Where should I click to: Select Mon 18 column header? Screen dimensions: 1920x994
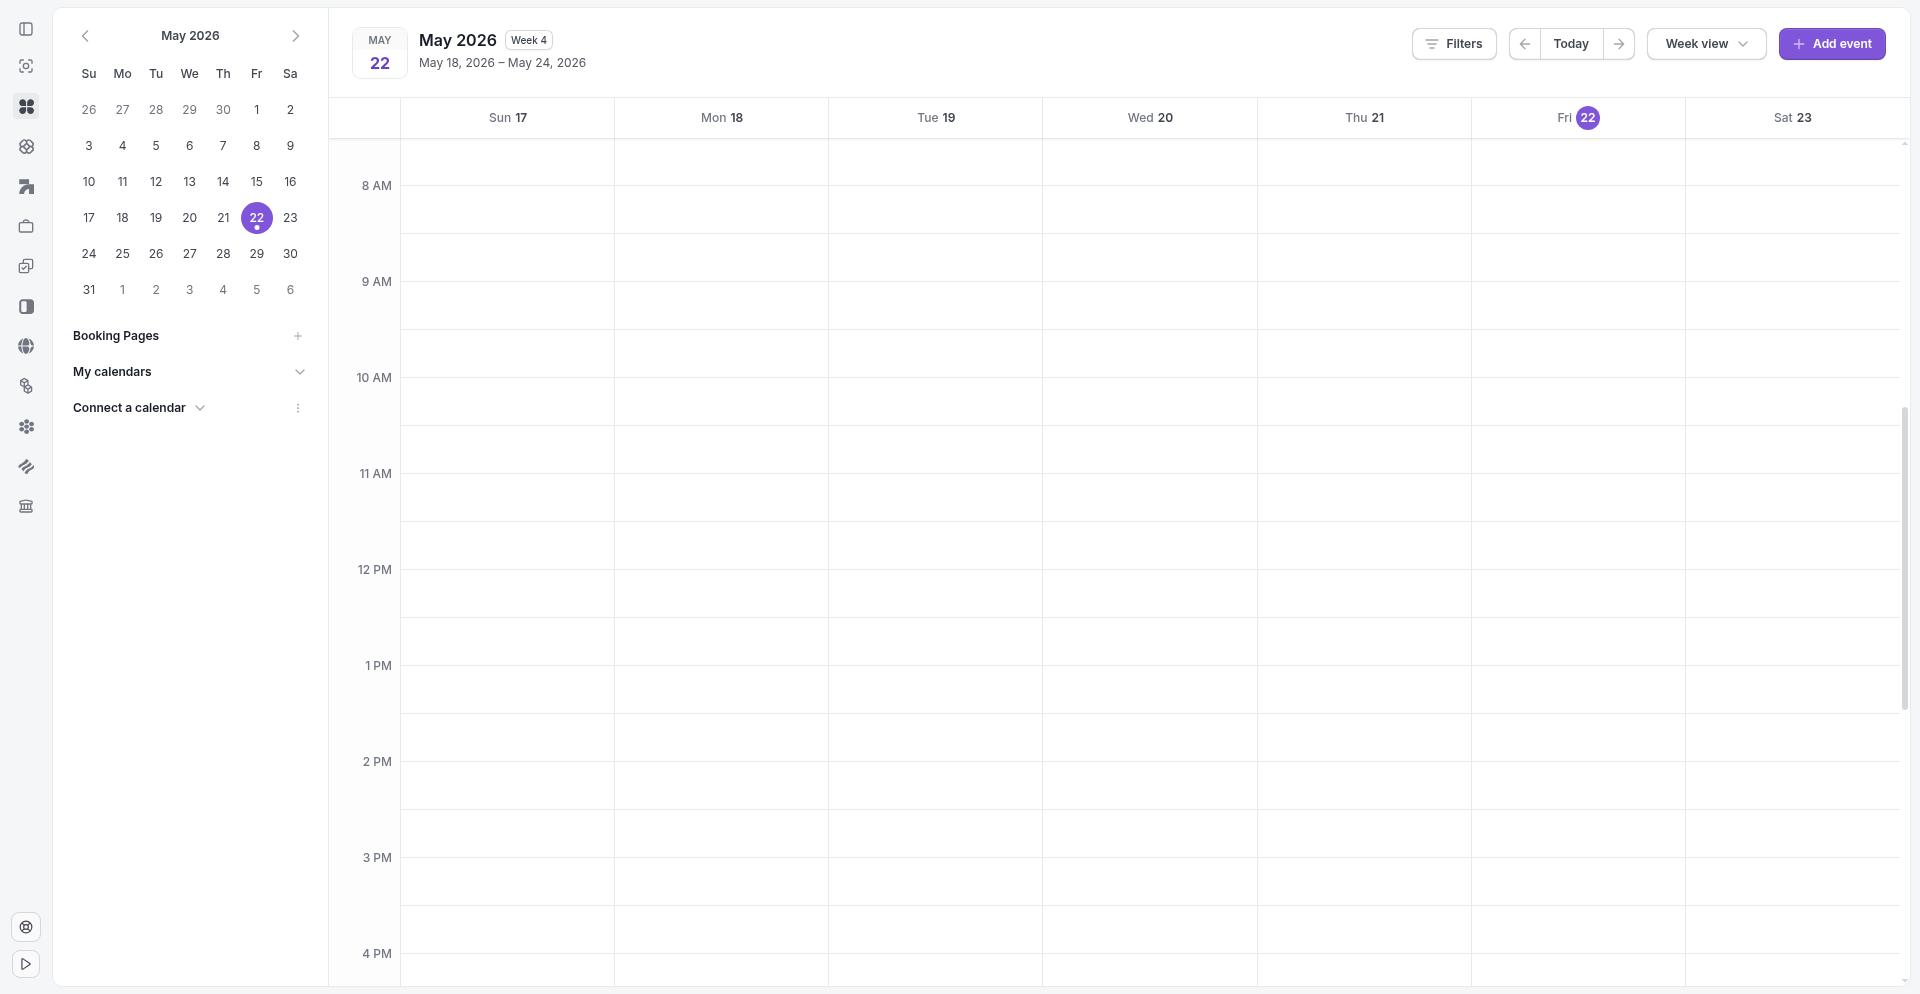coord(722,118)
